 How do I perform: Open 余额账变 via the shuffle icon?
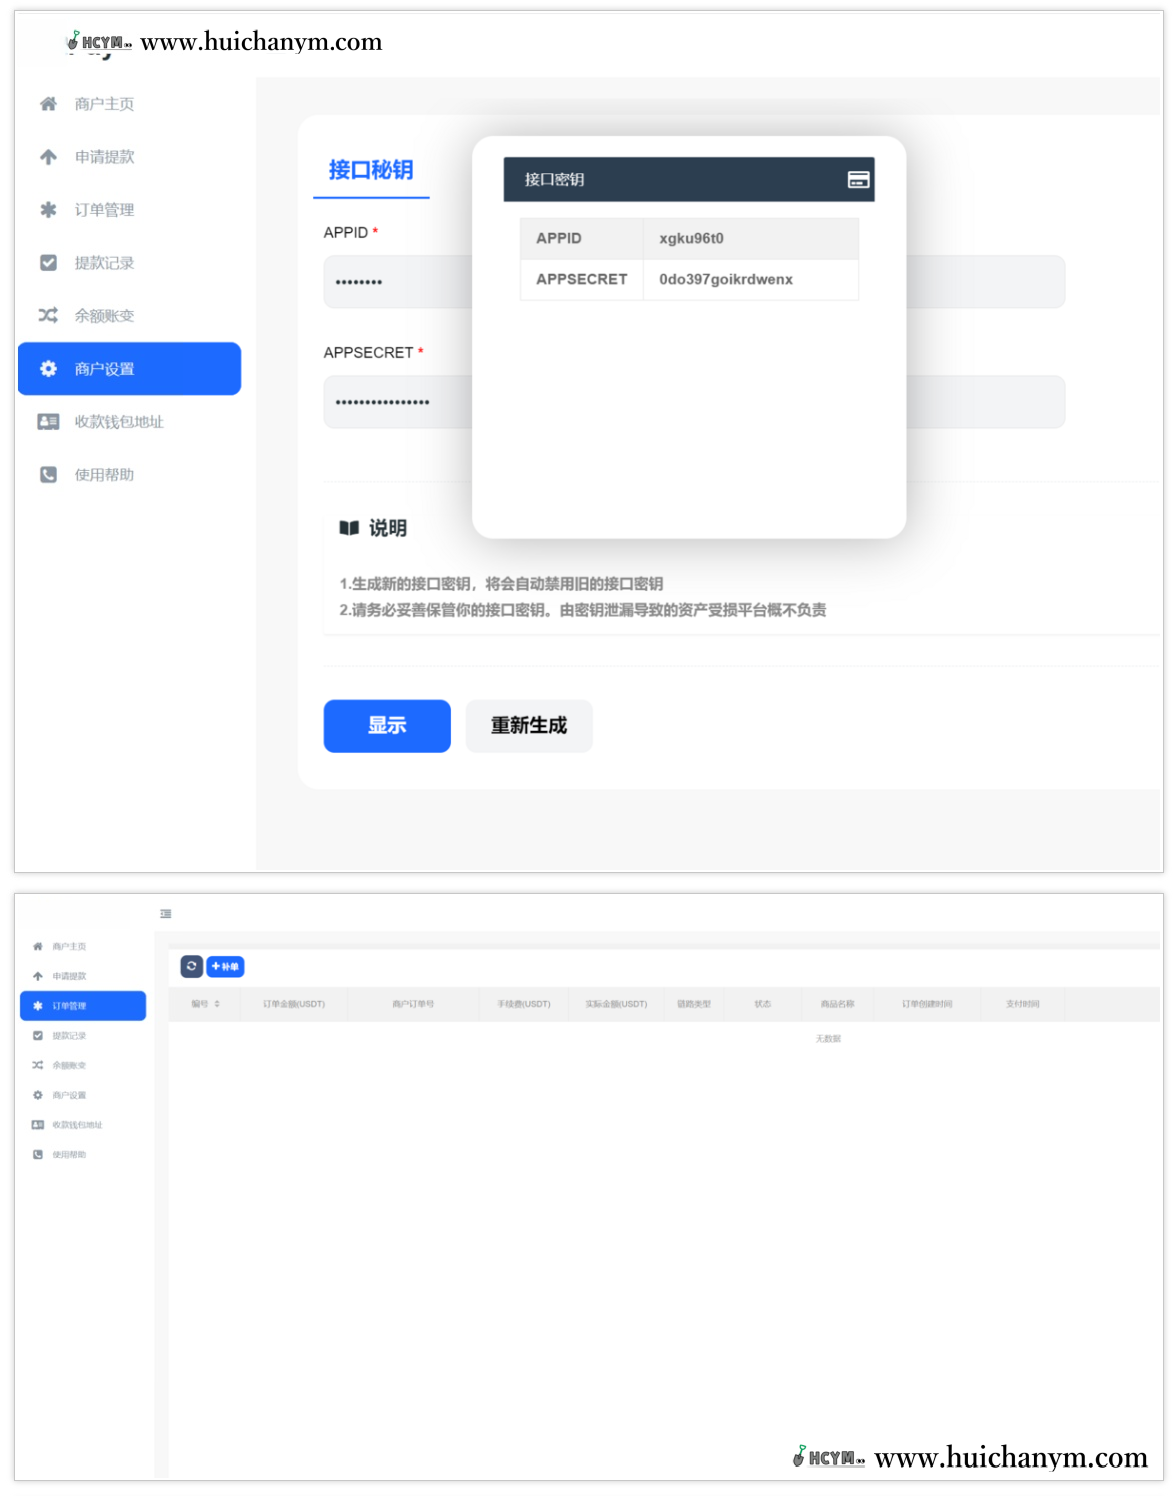(x=47, y=315)
